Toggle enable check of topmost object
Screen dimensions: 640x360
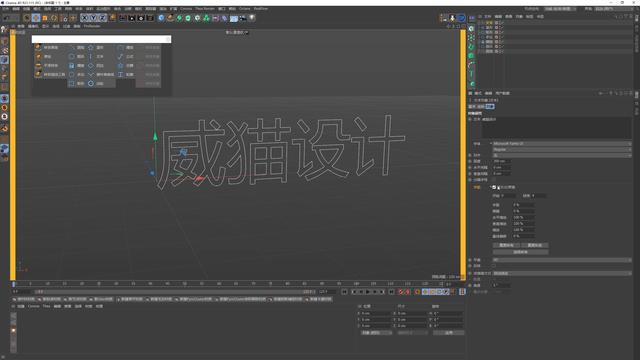pos(502,22)
